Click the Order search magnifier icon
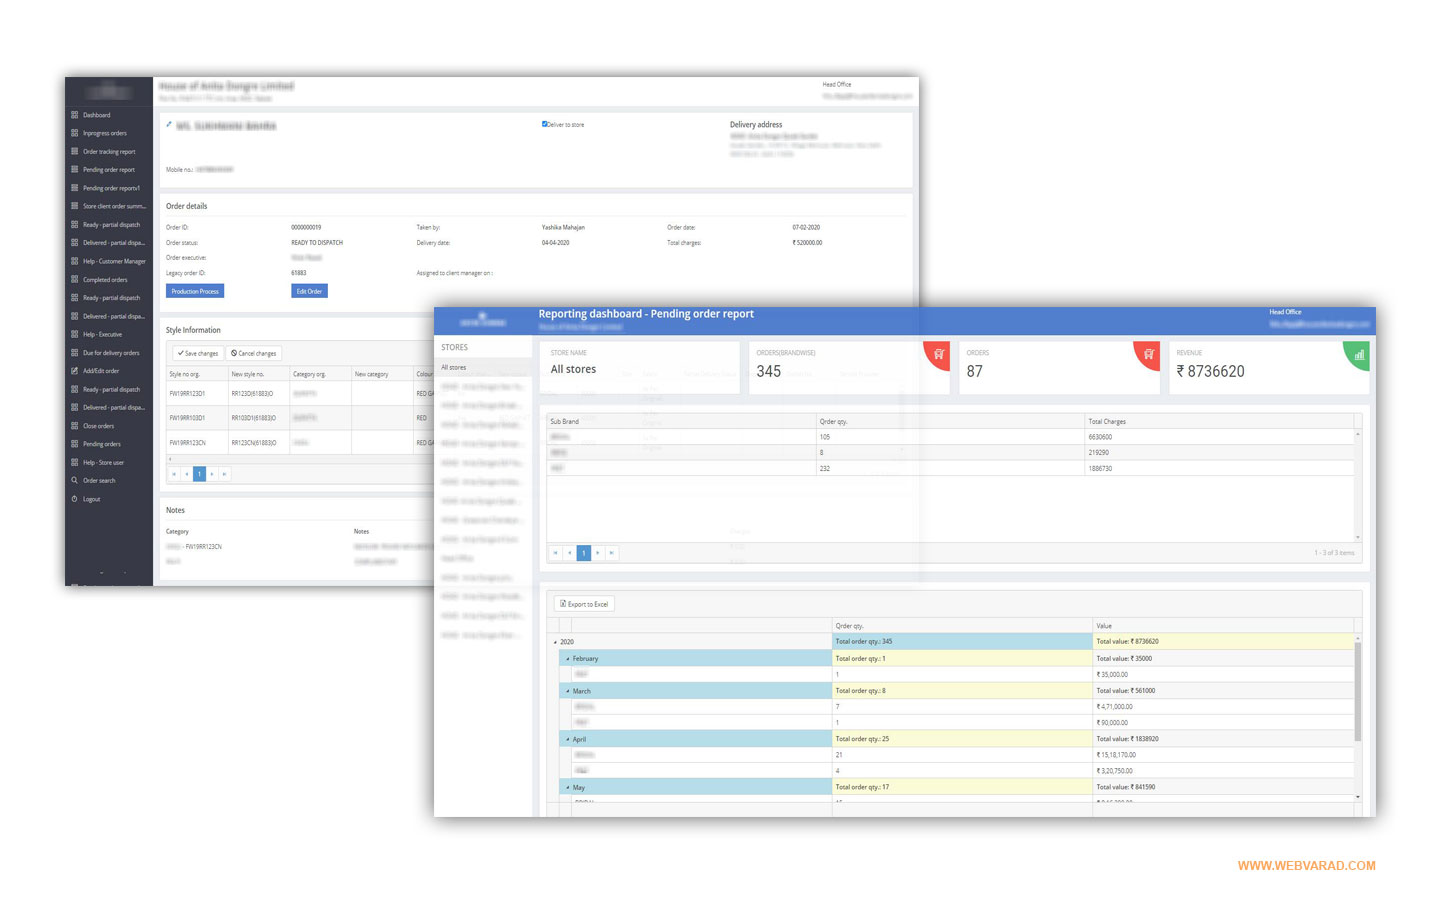 click(x=75, y=481)
